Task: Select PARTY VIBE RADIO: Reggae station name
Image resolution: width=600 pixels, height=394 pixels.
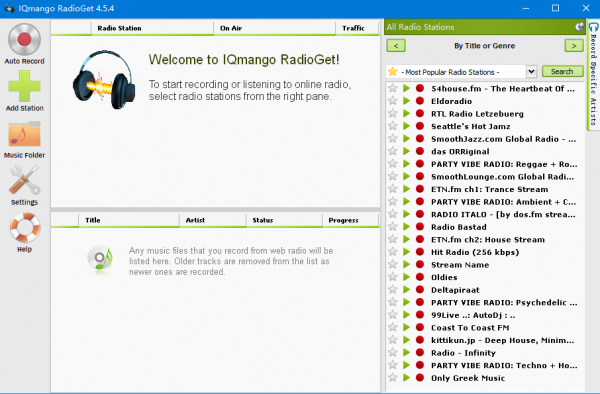Action: click(504, 164)
